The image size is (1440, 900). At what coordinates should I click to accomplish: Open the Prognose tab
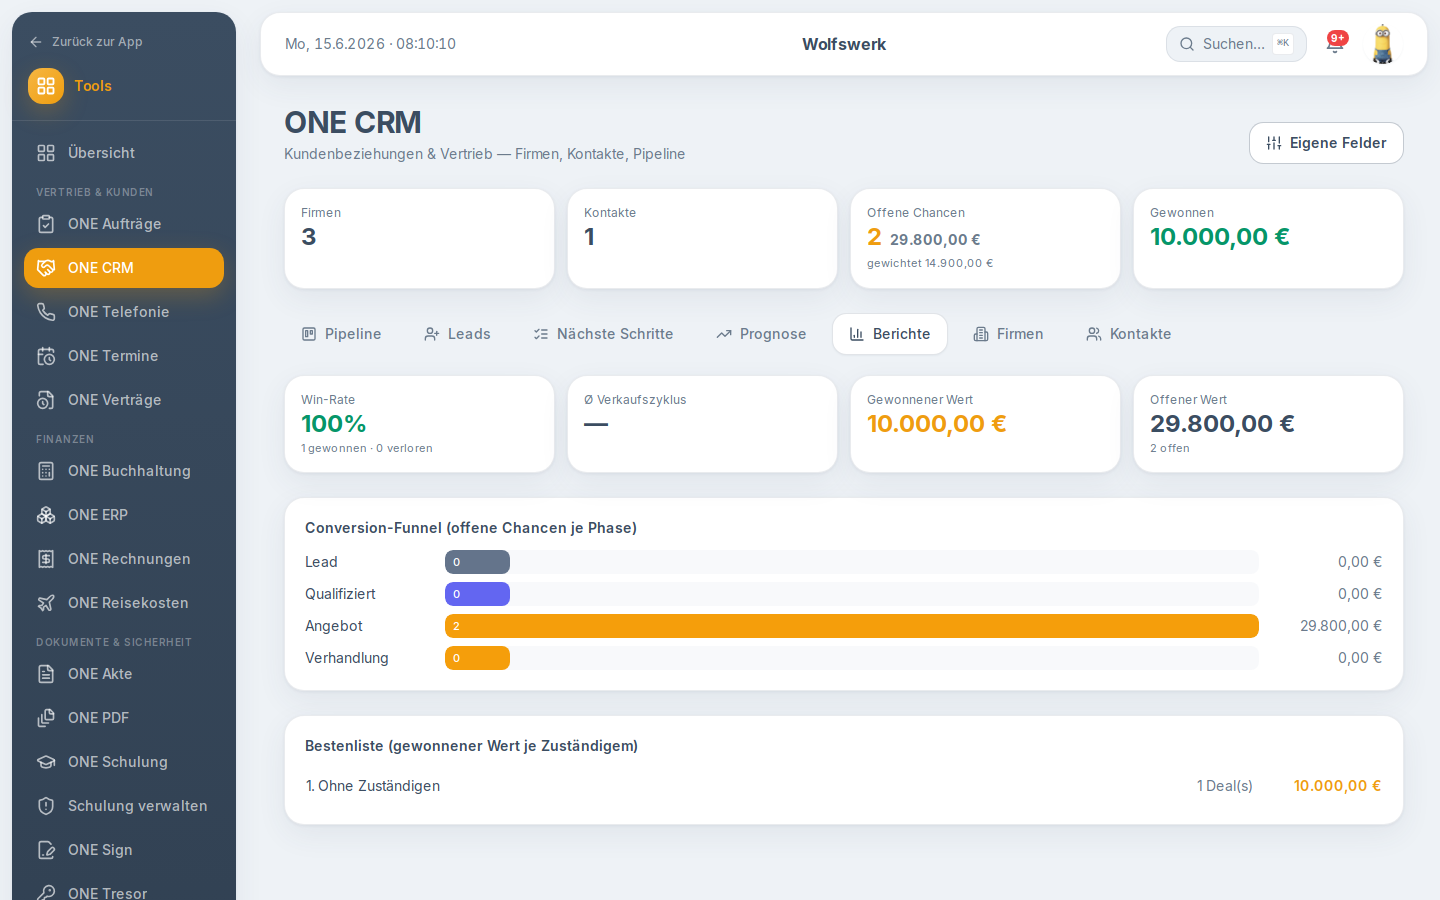coord(761,334)
